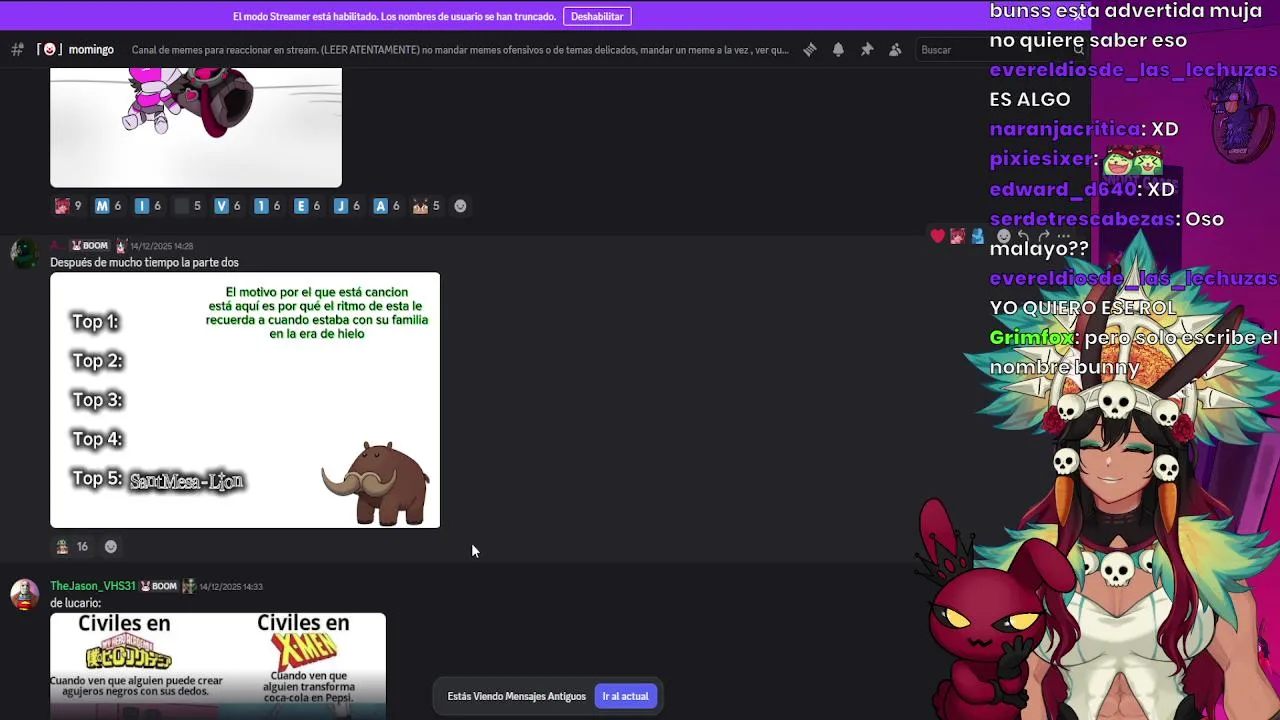1280x720 pixels.
Task: Click the hashtag channel icon
Action: click(x=17, y=50)
